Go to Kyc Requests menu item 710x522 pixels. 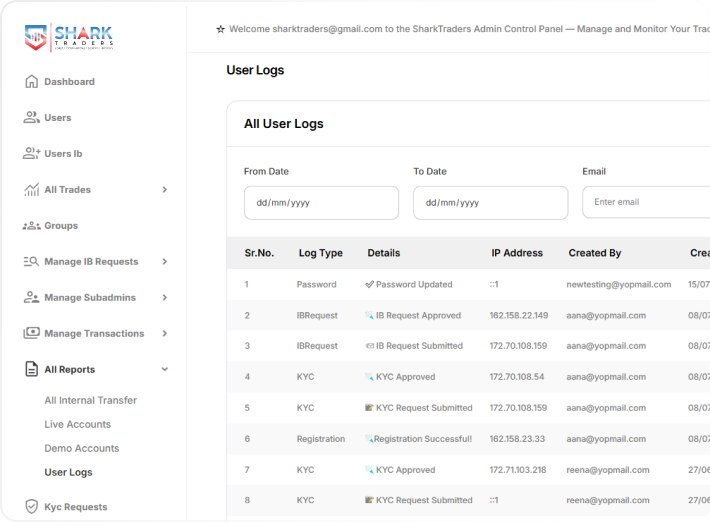click(76, 507)
